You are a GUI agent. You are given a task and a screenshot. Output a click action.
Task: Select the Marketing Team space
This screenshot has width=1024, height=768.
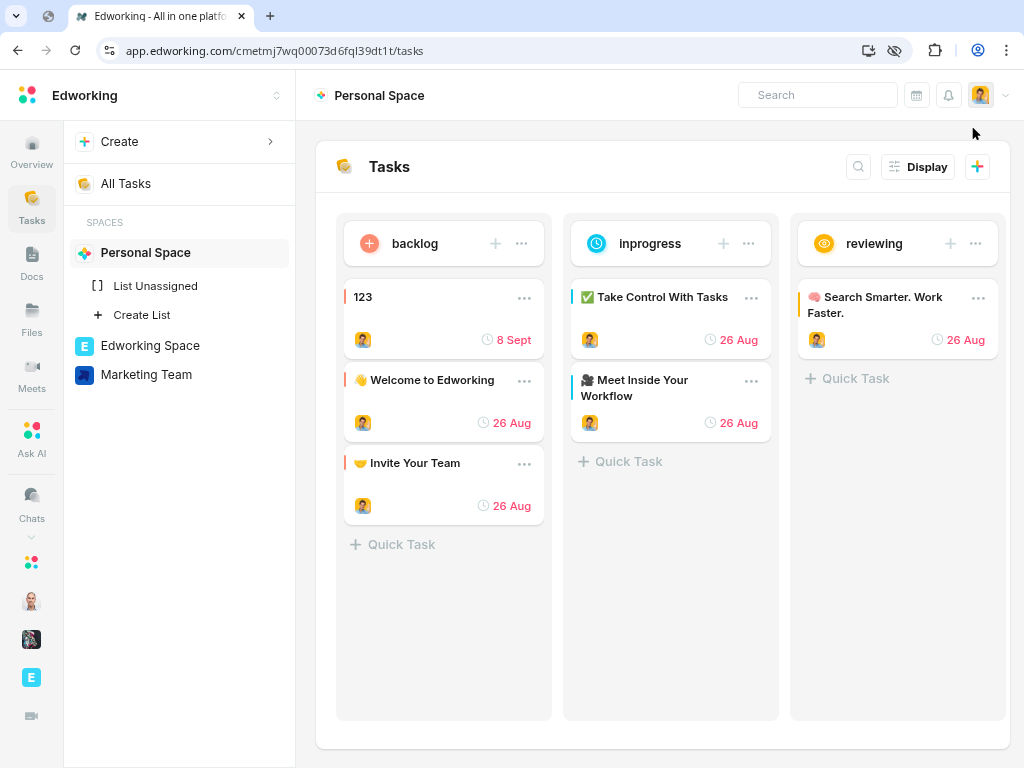pyautogui.click(x=146, y=375)
